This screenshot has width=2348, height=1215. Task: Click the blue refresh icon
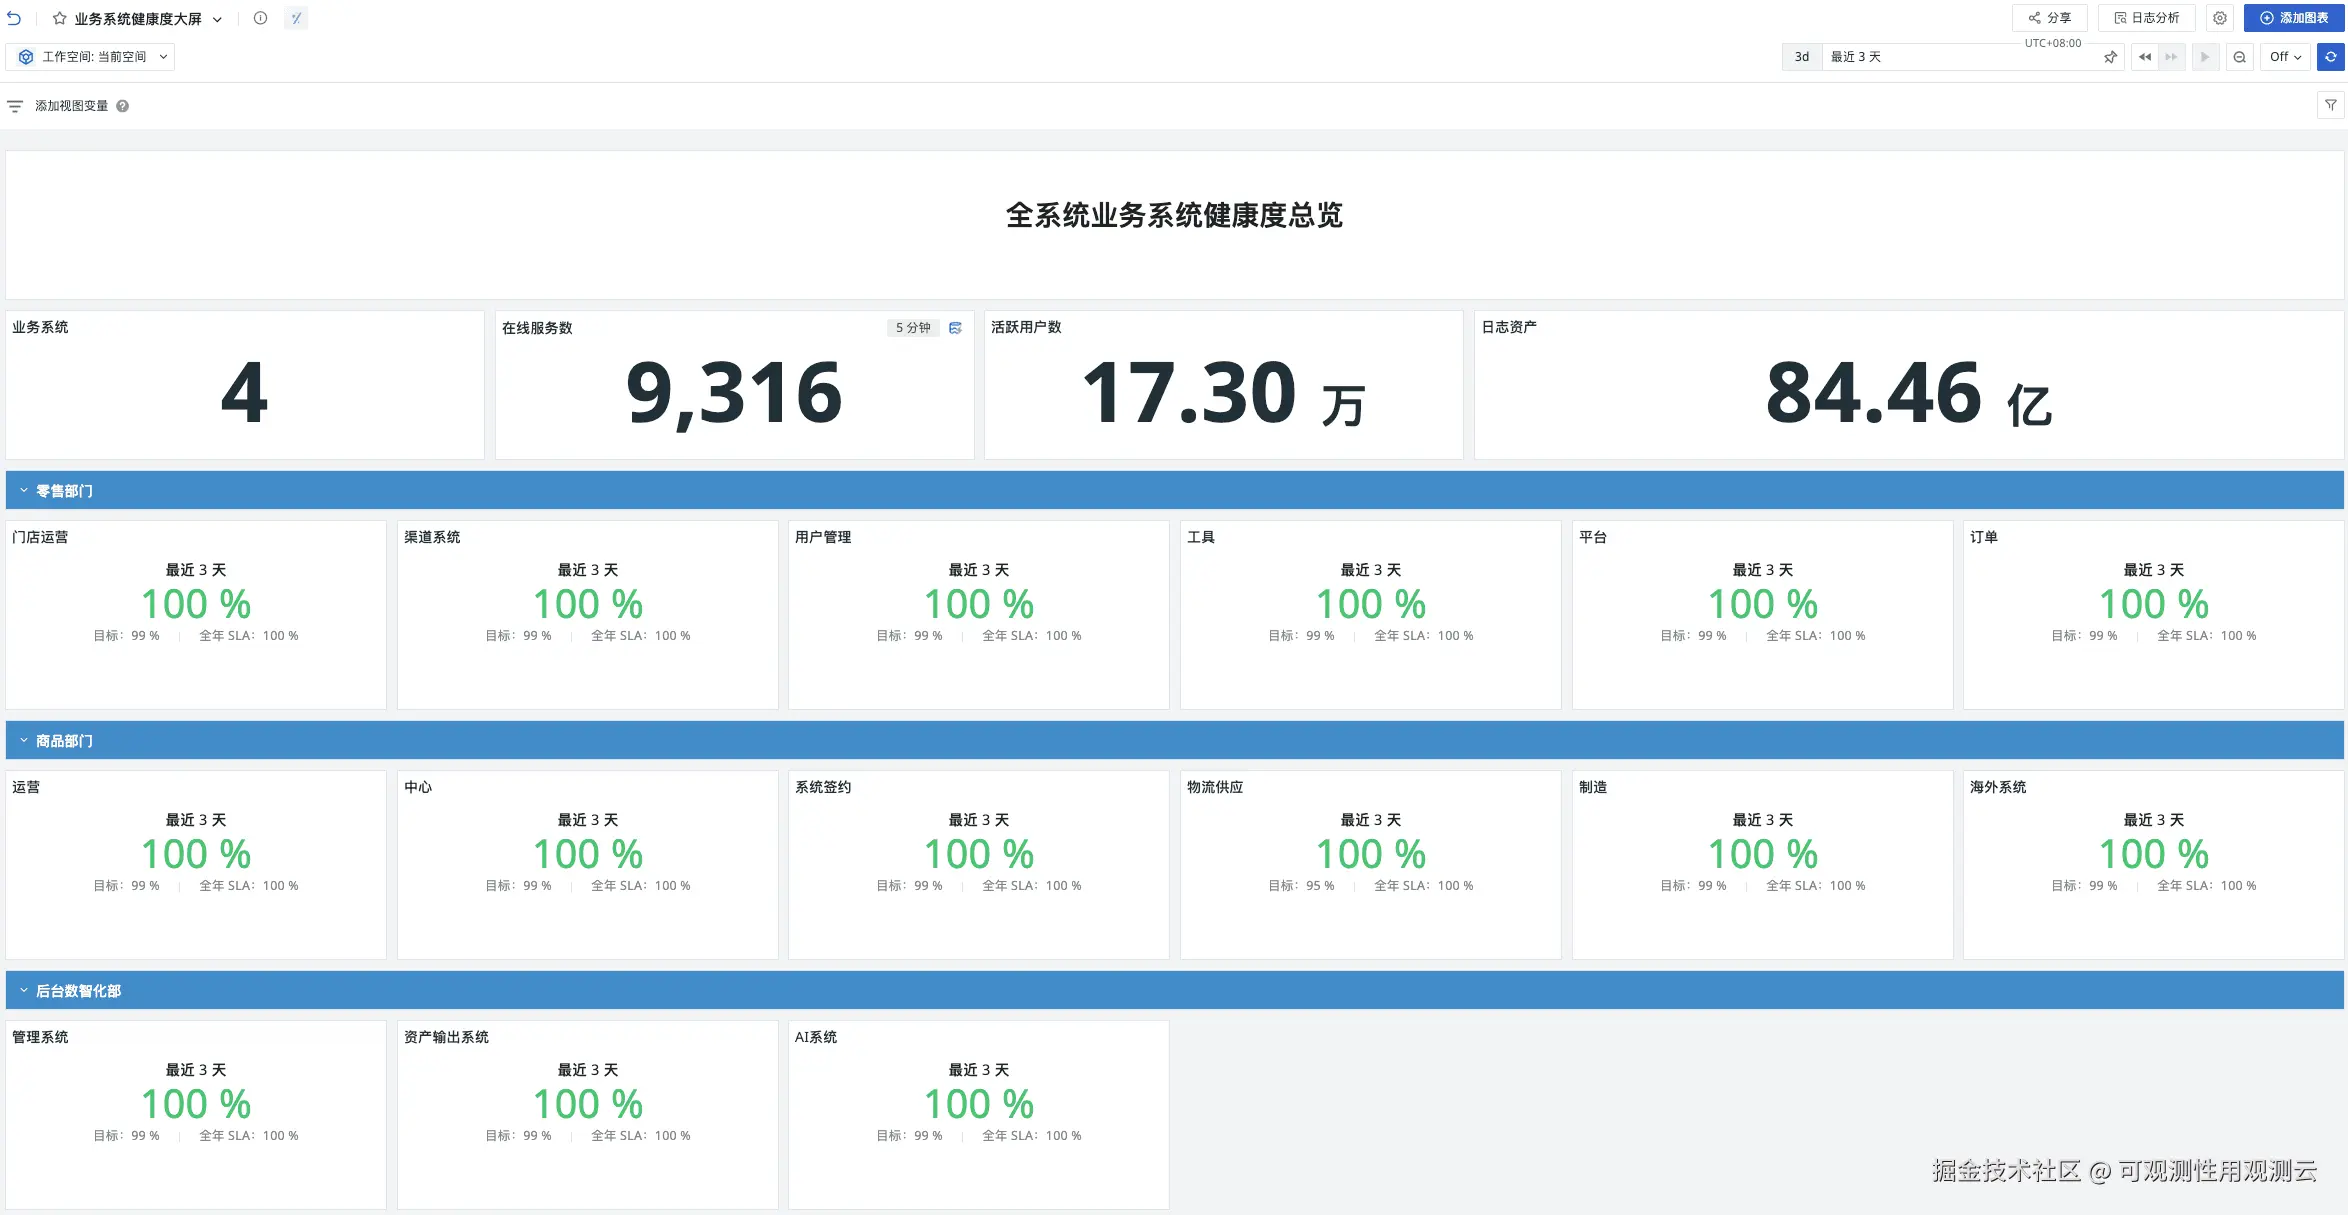point(2331,57)
